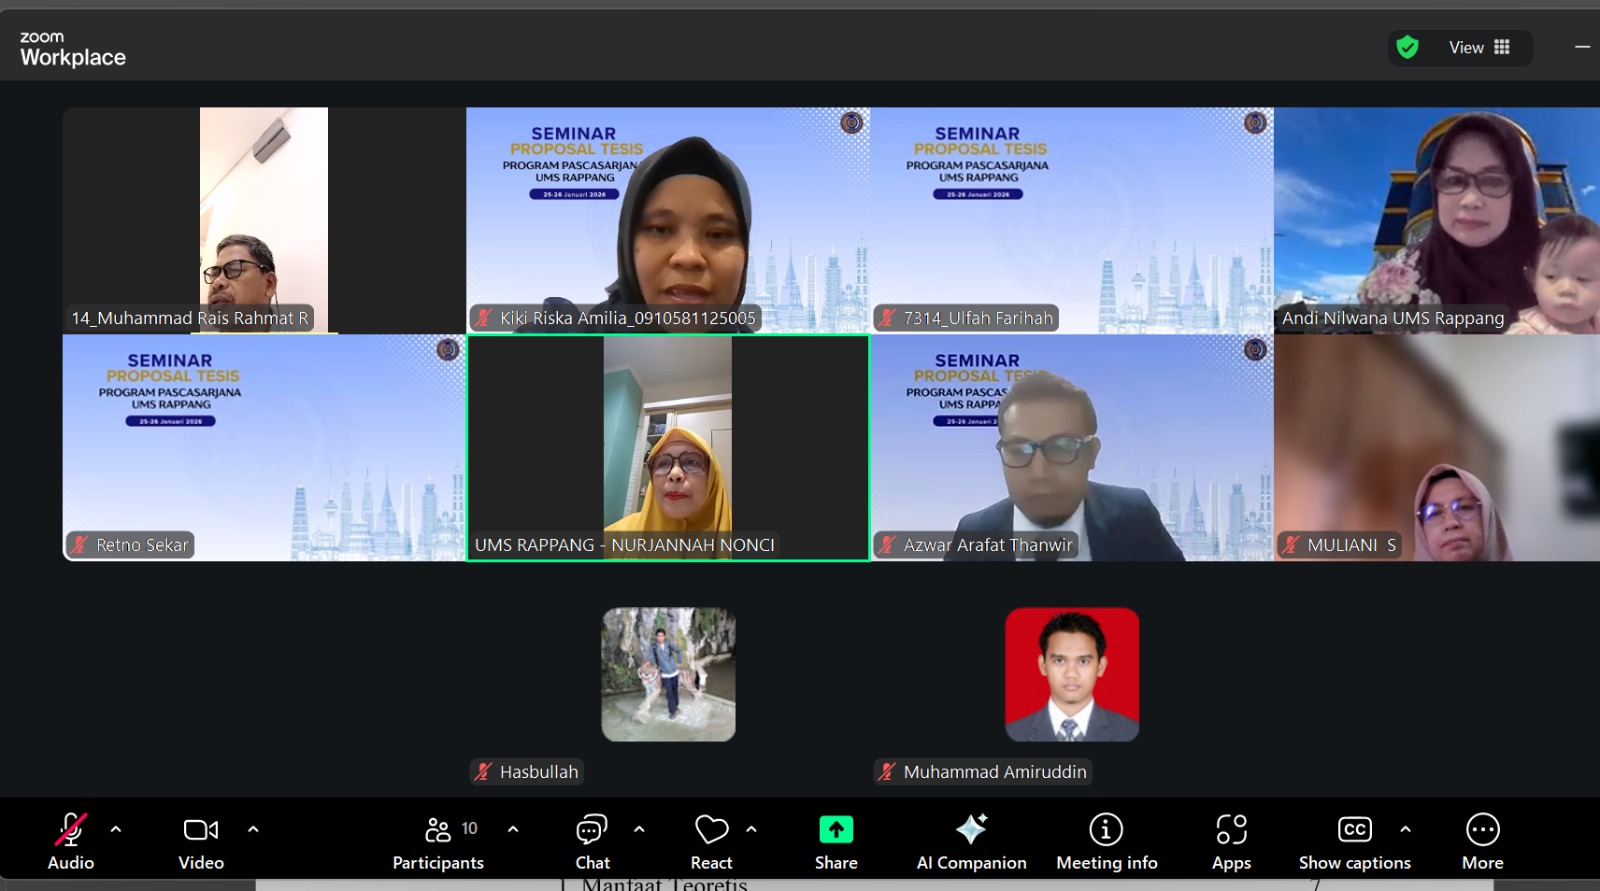Open Meeting info
The width and height of the screenshot is (1600, 891).
pyautogui.click(x=1106, y=843)
